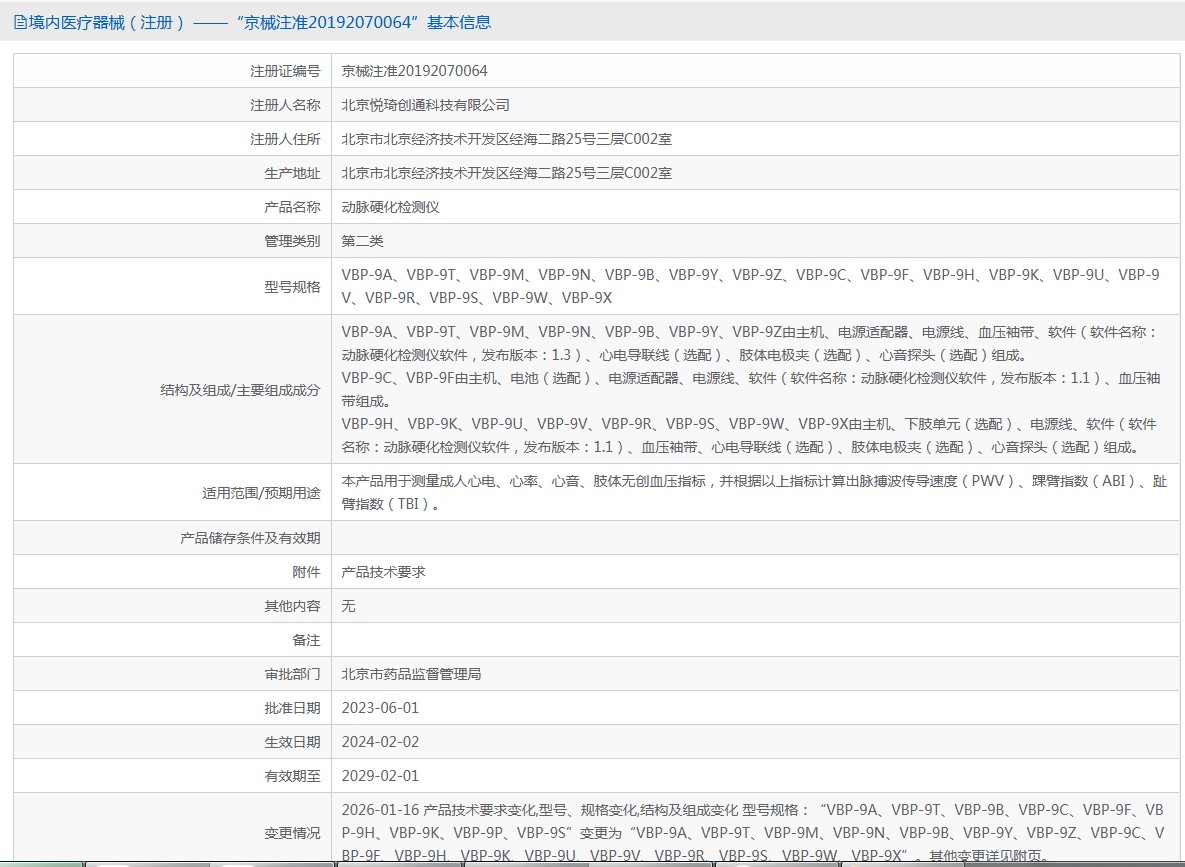
Task: Click the empty 备注 value cell
Action: click(x=755, y=640)
